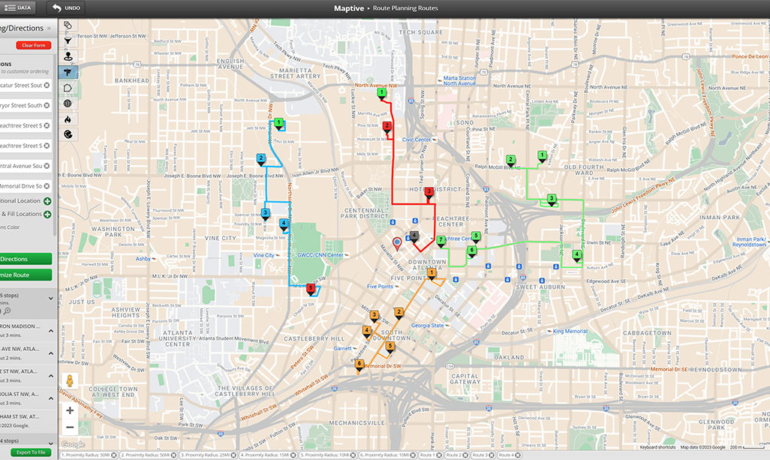
Task: Click the Memorial Drive address field
Action: [26, 186]
